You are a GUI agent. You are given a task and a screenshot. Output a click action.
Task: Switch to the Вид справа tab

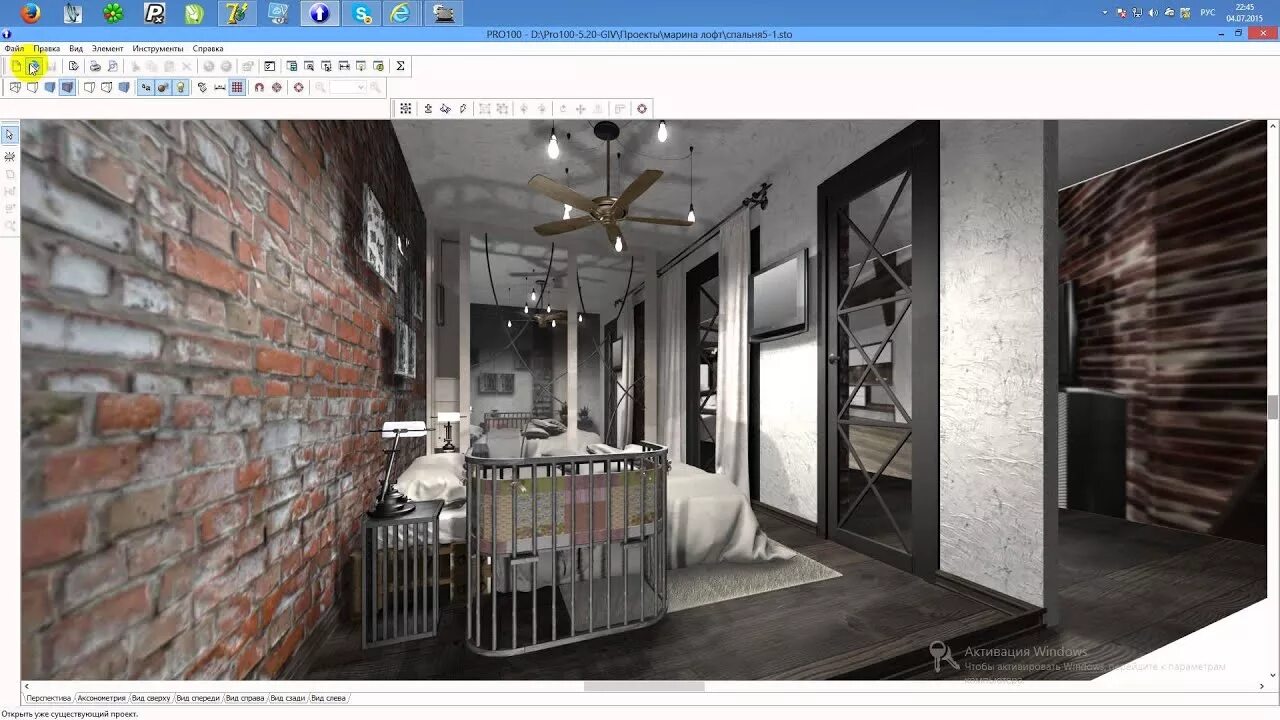click(245, 698)
